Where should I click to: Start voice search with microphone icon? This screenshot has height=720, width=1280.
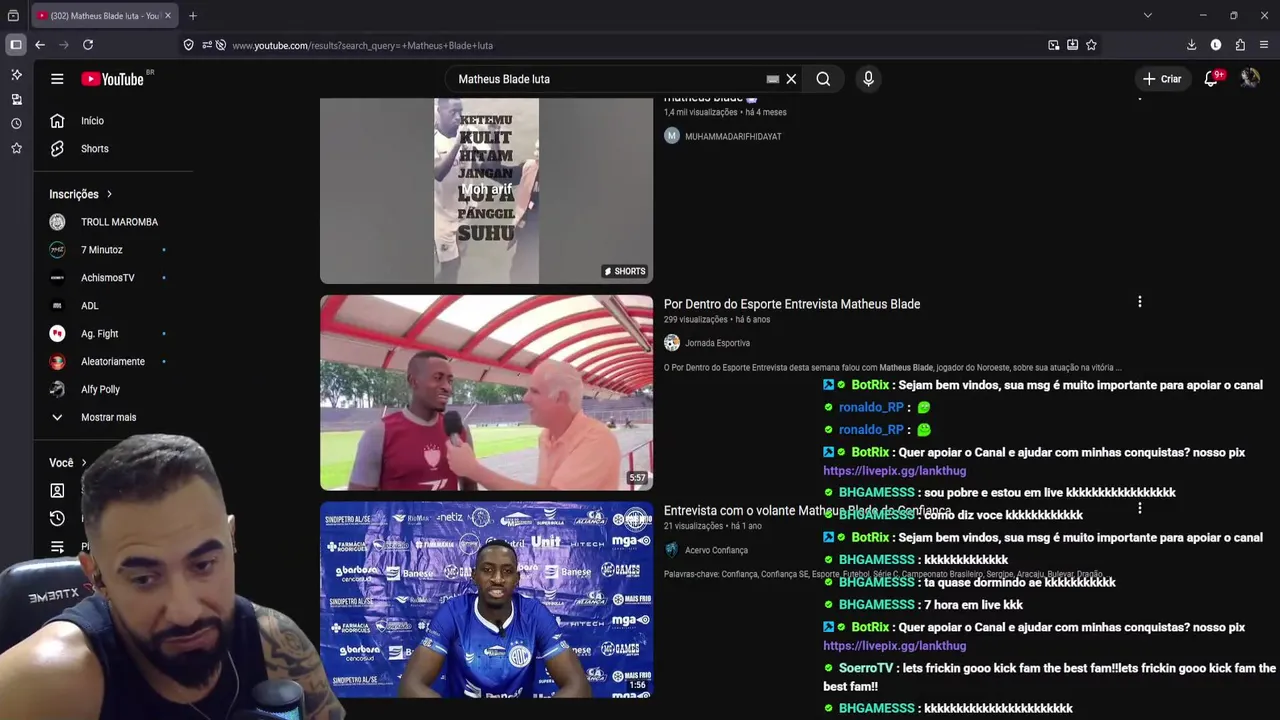pyautogui.click(x=868, y=79)
